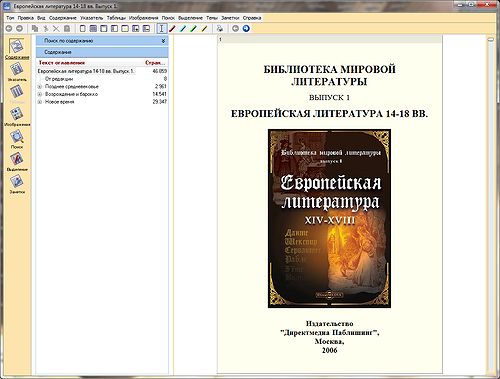Open the Указатель sidebar panel icon
500x379 pixels.
pyautogui.click(x=16, y=69)
